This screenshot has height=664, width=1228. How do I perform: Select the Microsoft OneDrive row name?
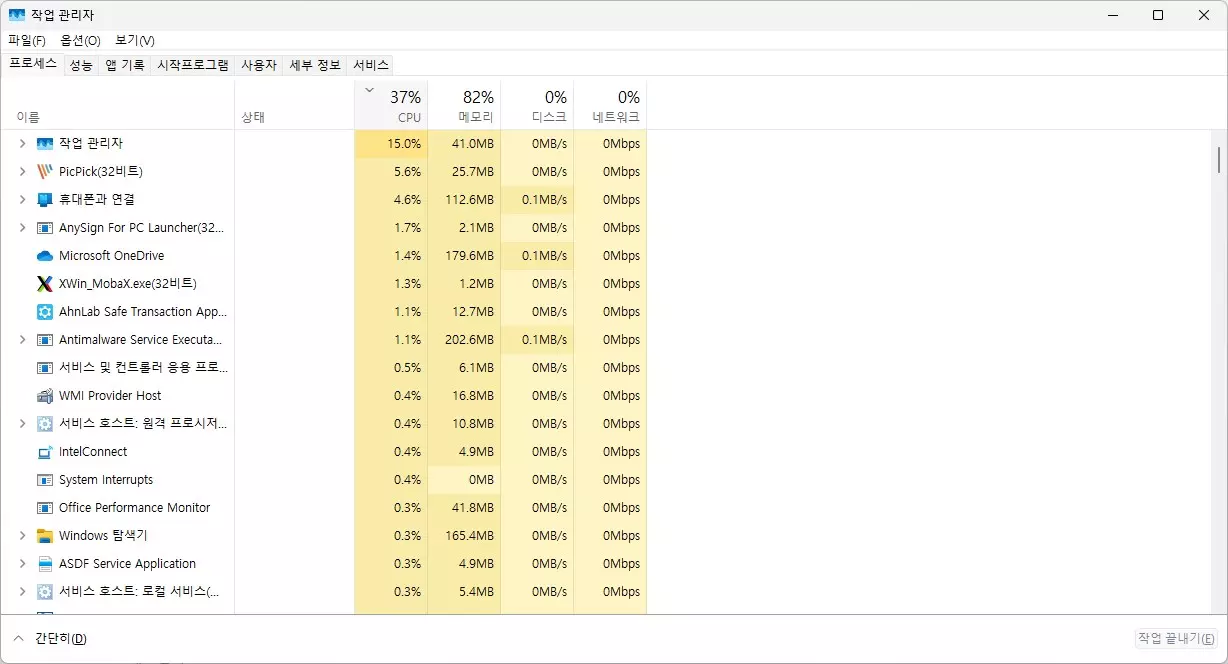click(111, 256)
